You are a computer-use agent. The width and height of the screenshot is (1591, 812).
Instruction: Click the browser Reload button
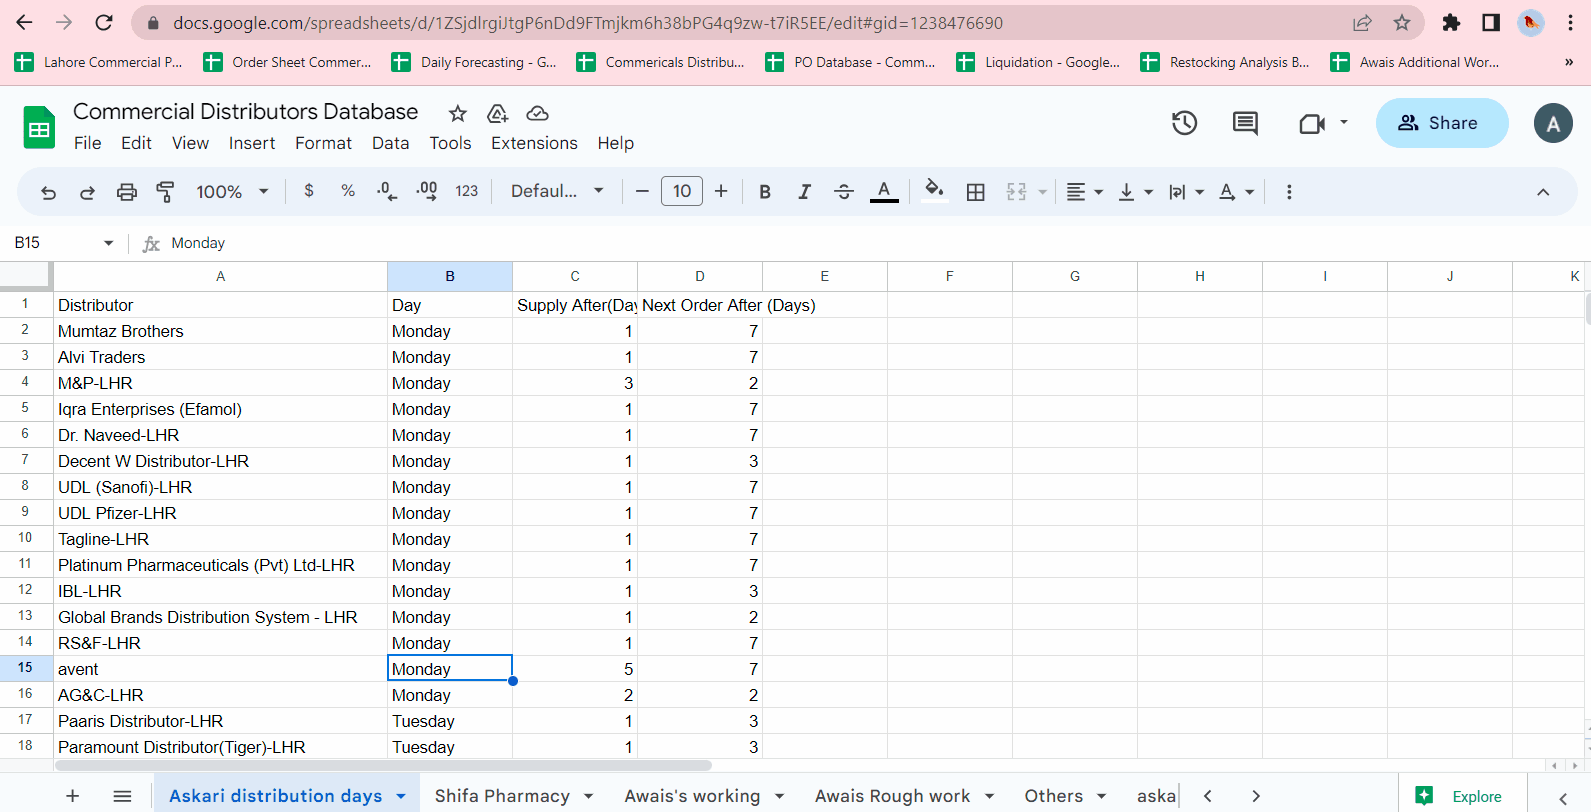coord(103,22)
